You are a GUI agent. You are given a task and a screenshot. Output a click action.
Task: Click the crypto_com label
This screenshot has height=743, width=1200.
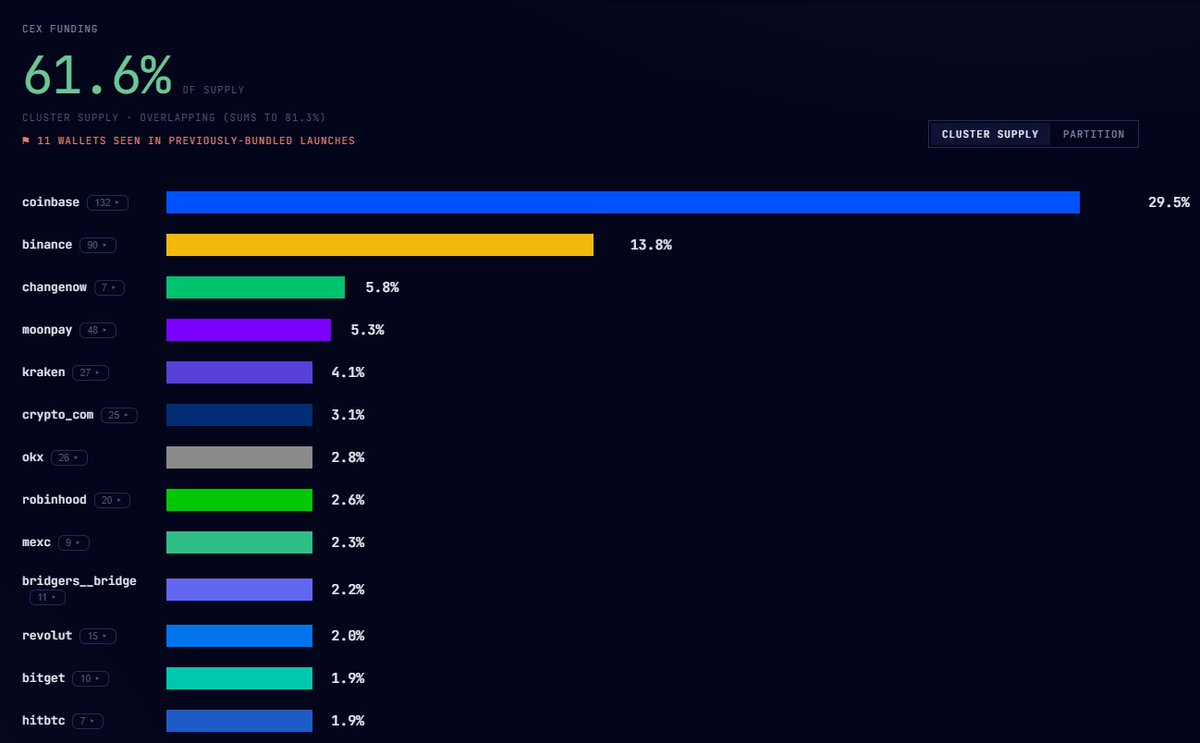point(58,415)
